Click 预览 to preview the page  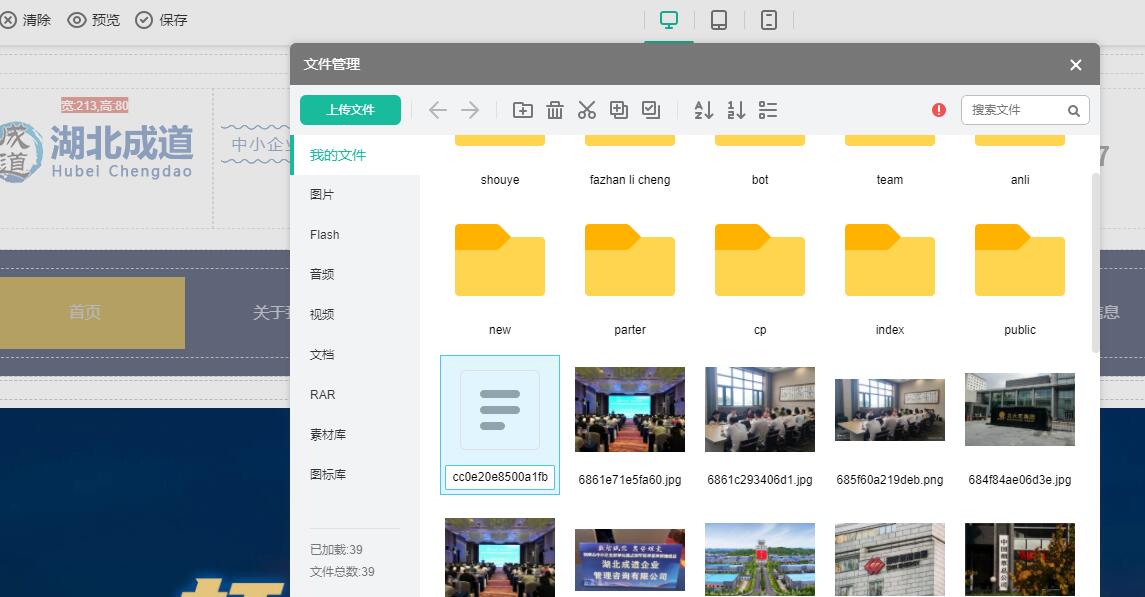(93, 20)
